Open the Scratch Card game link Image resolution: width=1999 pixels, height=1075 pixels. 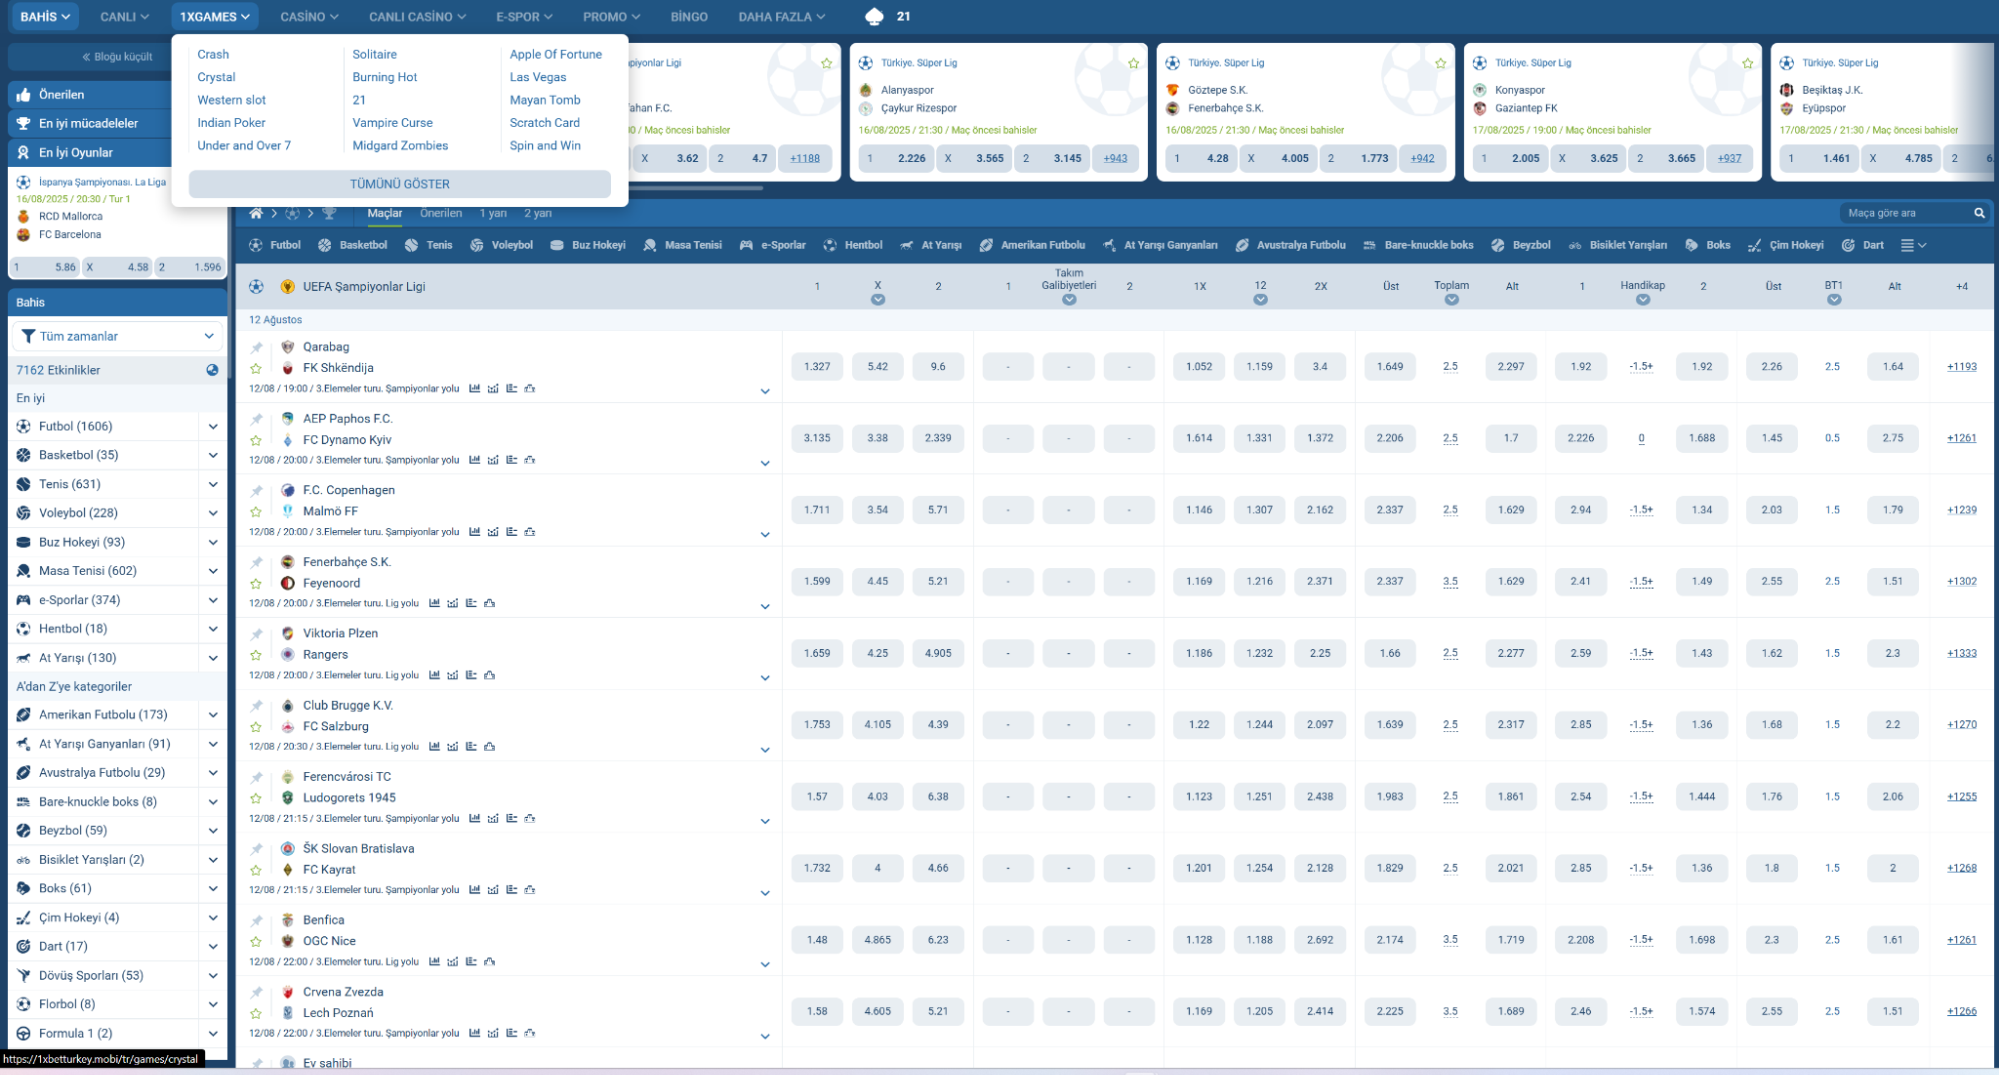point(544,123)
